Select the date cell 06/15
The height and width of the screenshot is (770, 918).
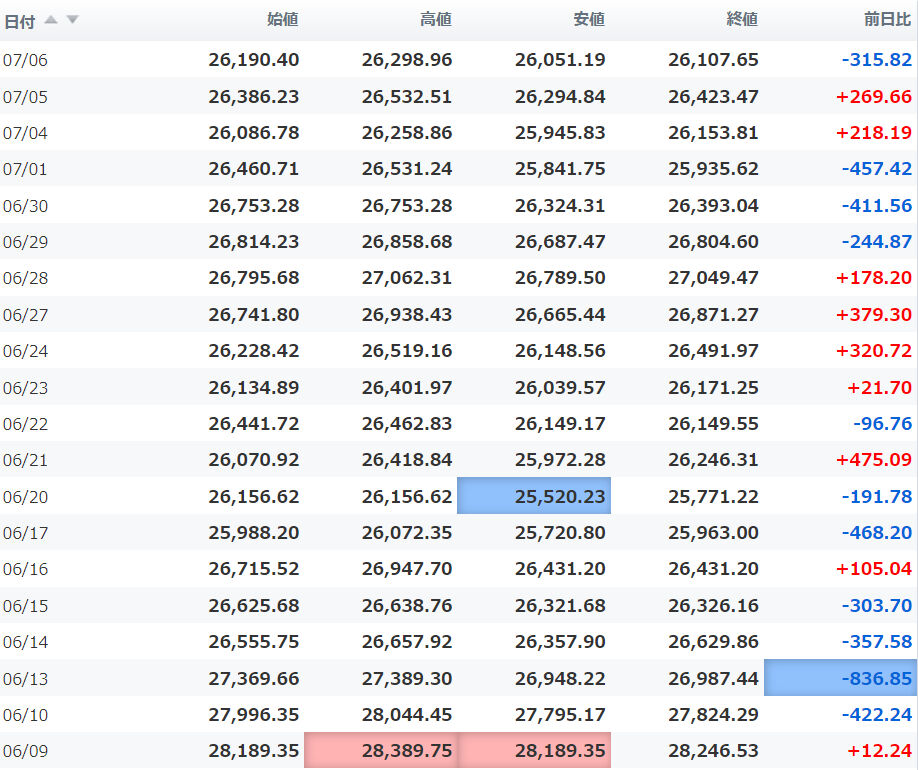(25, 607)
